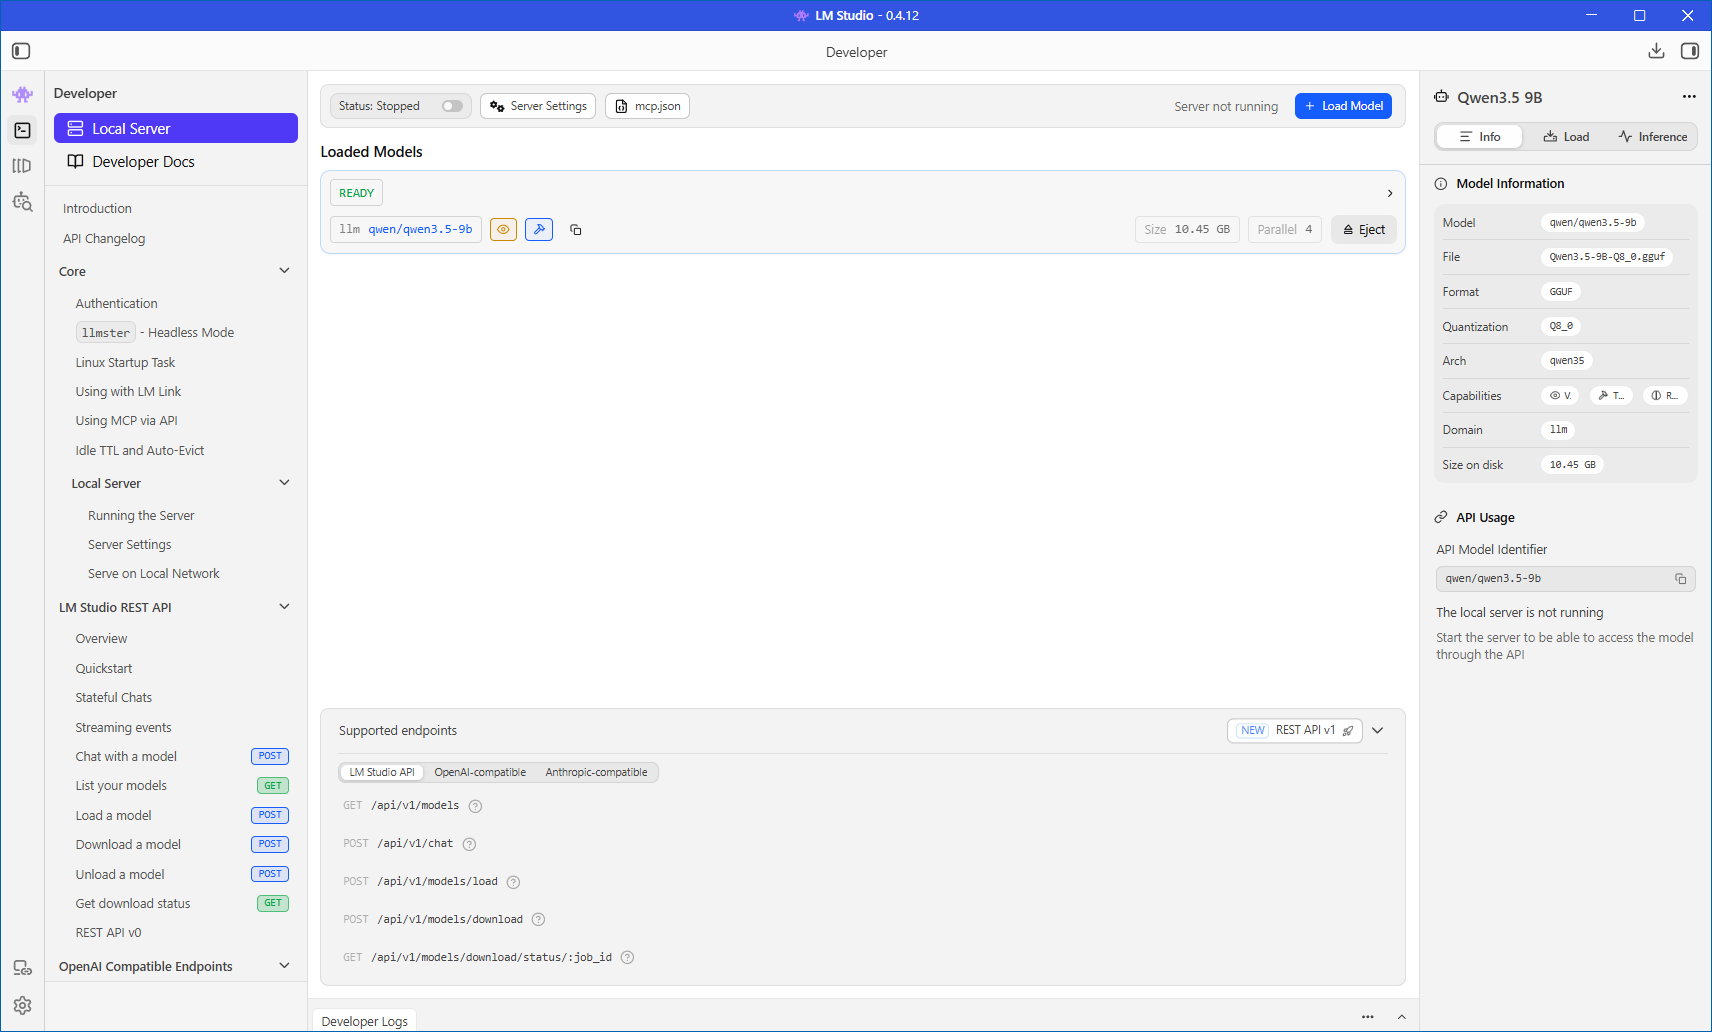Open the Local Server page

click(x=176, y=128)
